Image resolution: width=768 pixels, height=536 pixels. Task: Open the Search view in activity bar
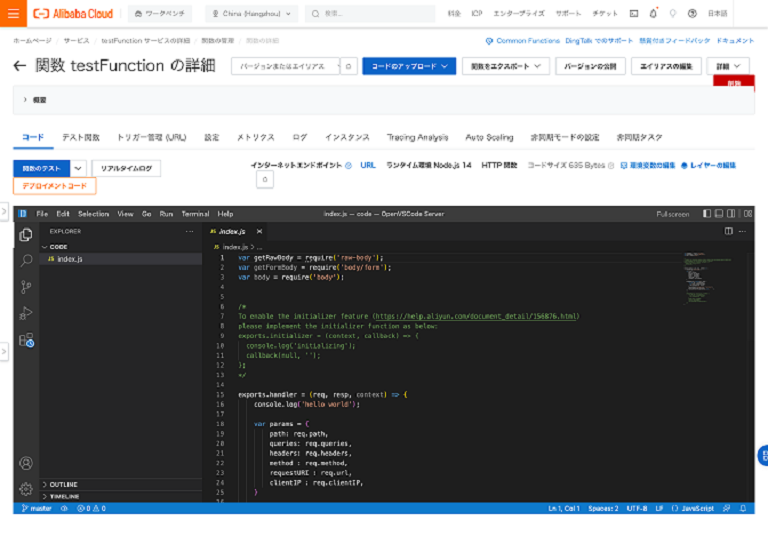click(x=26, y=261)
